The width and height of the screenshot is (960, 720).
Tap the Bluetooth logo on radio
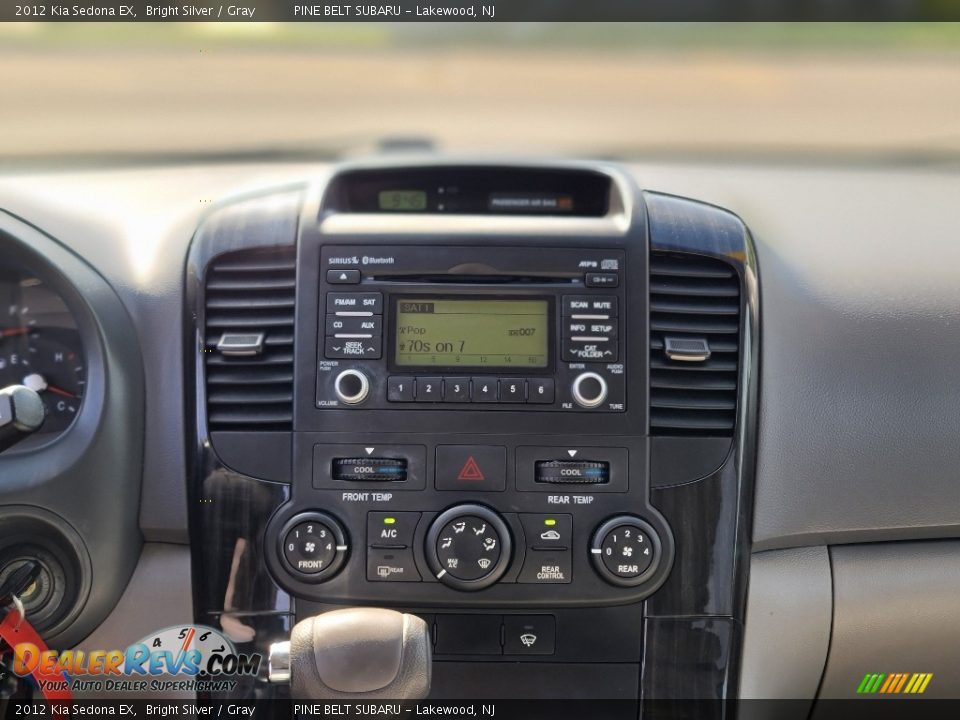(x=378, y=260)
